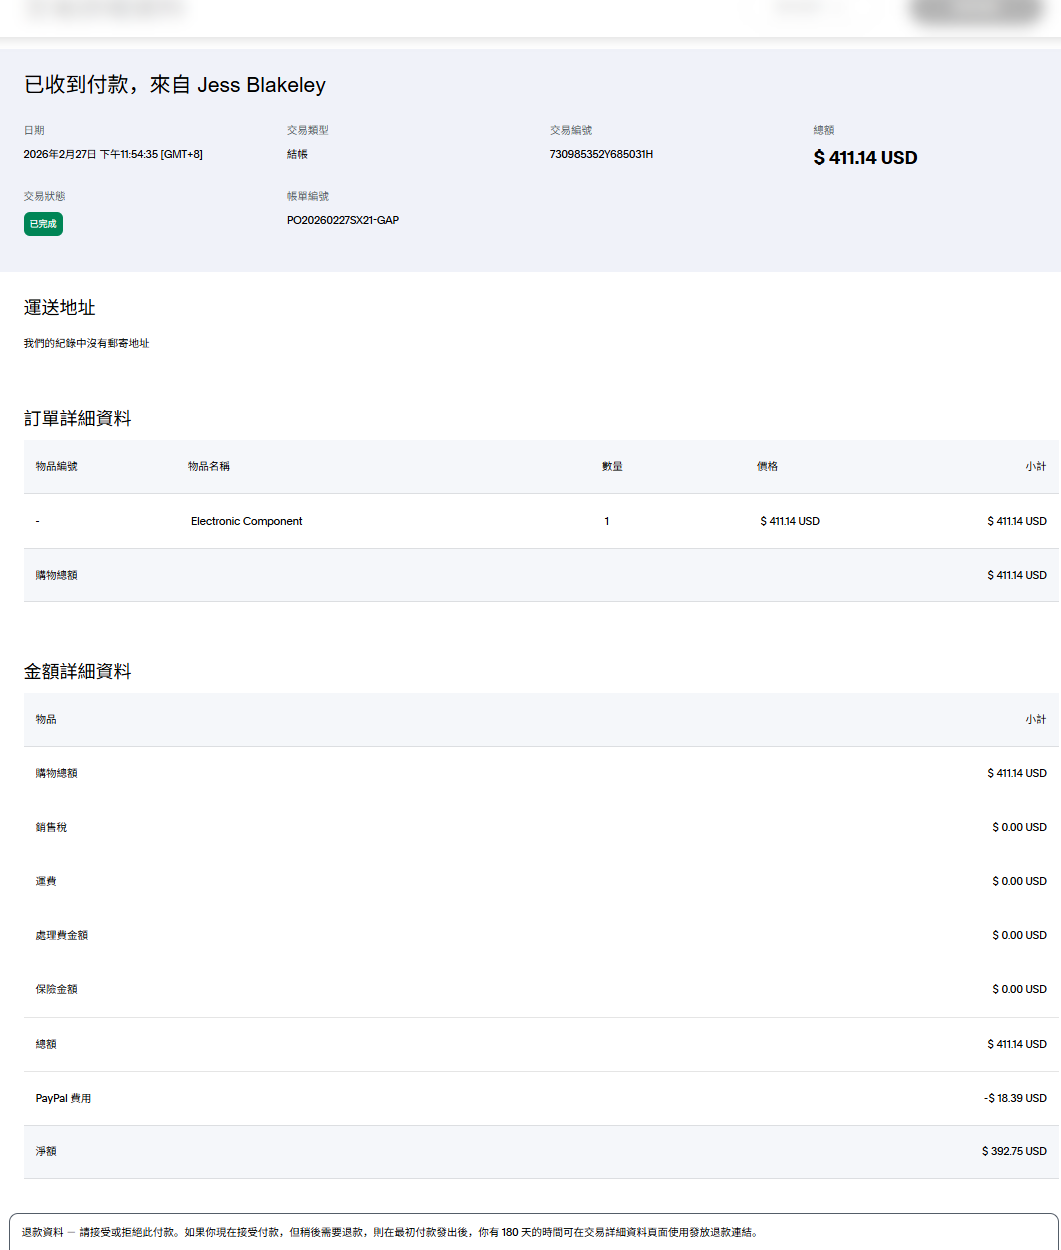Click the 價格 column header
This screenshot has height=1250, width=1061.
pos(767,466)
